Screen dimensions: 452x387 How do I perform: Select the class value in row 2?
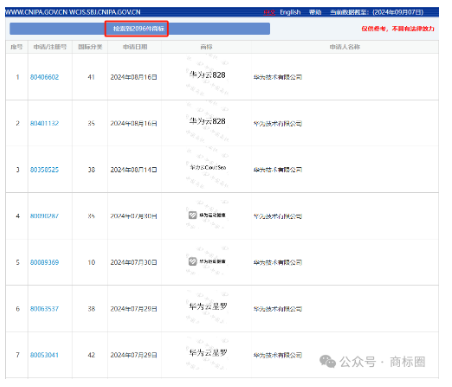click(x=91, y=124)
